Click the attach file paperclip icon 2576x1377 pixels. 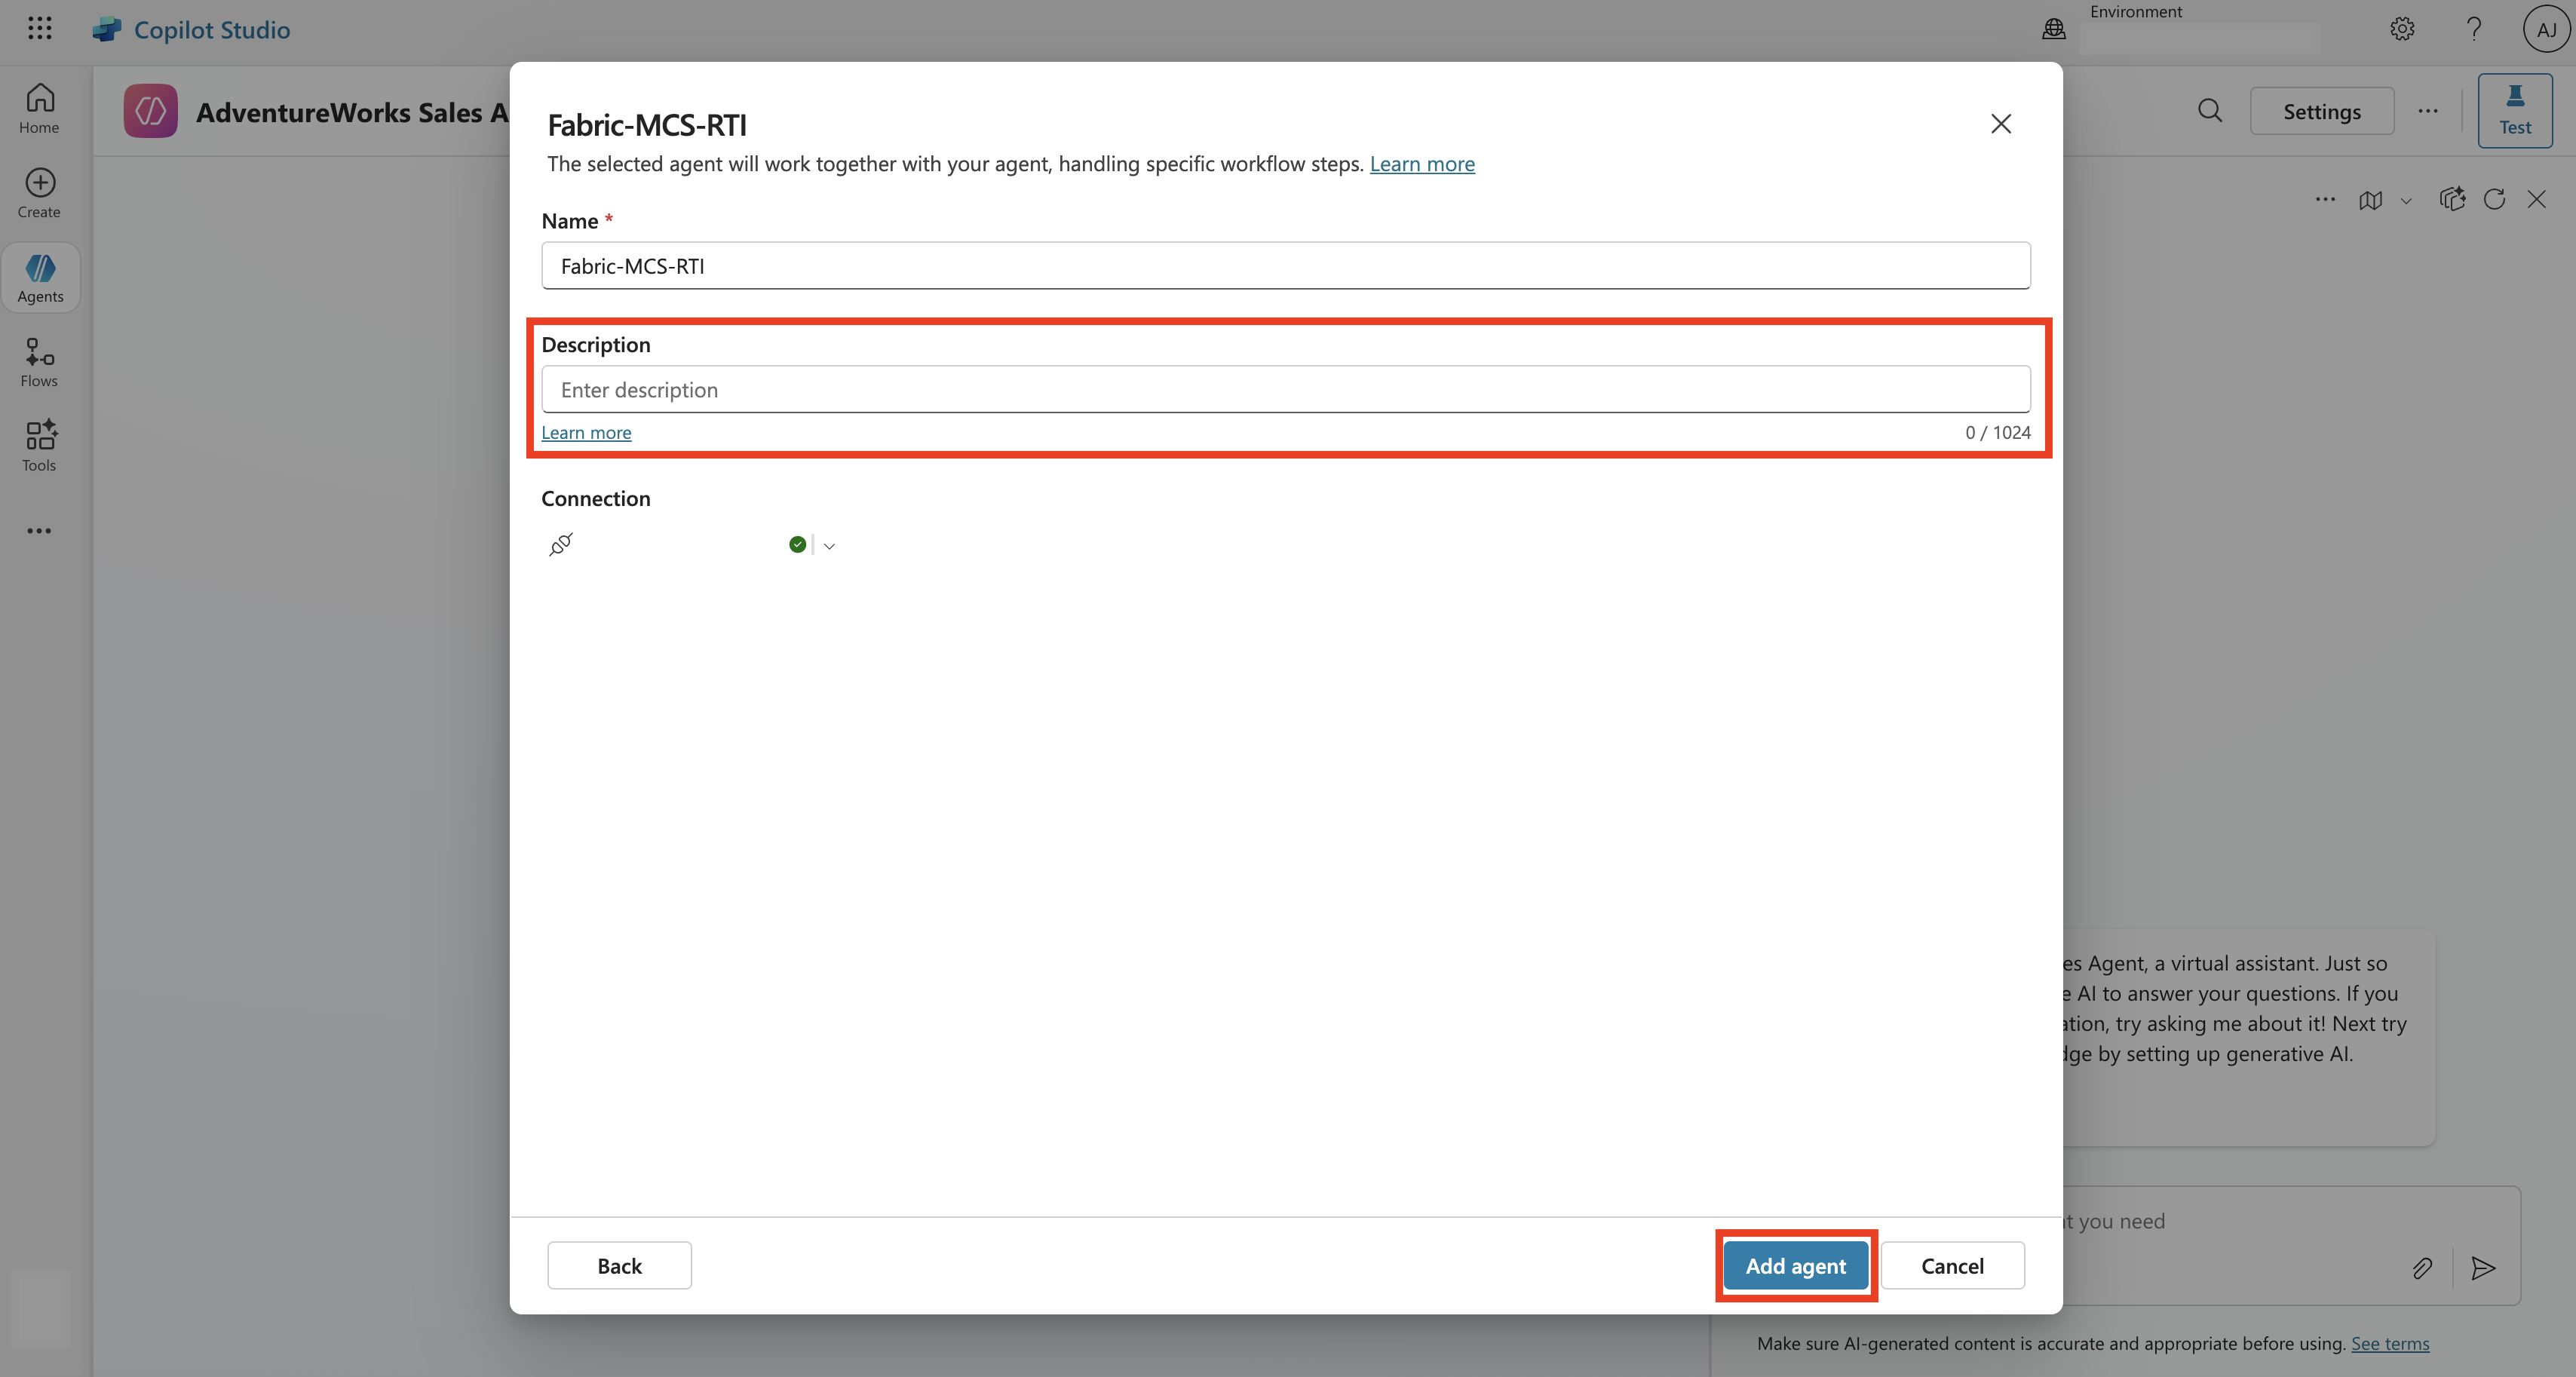click(2422, 1268)
